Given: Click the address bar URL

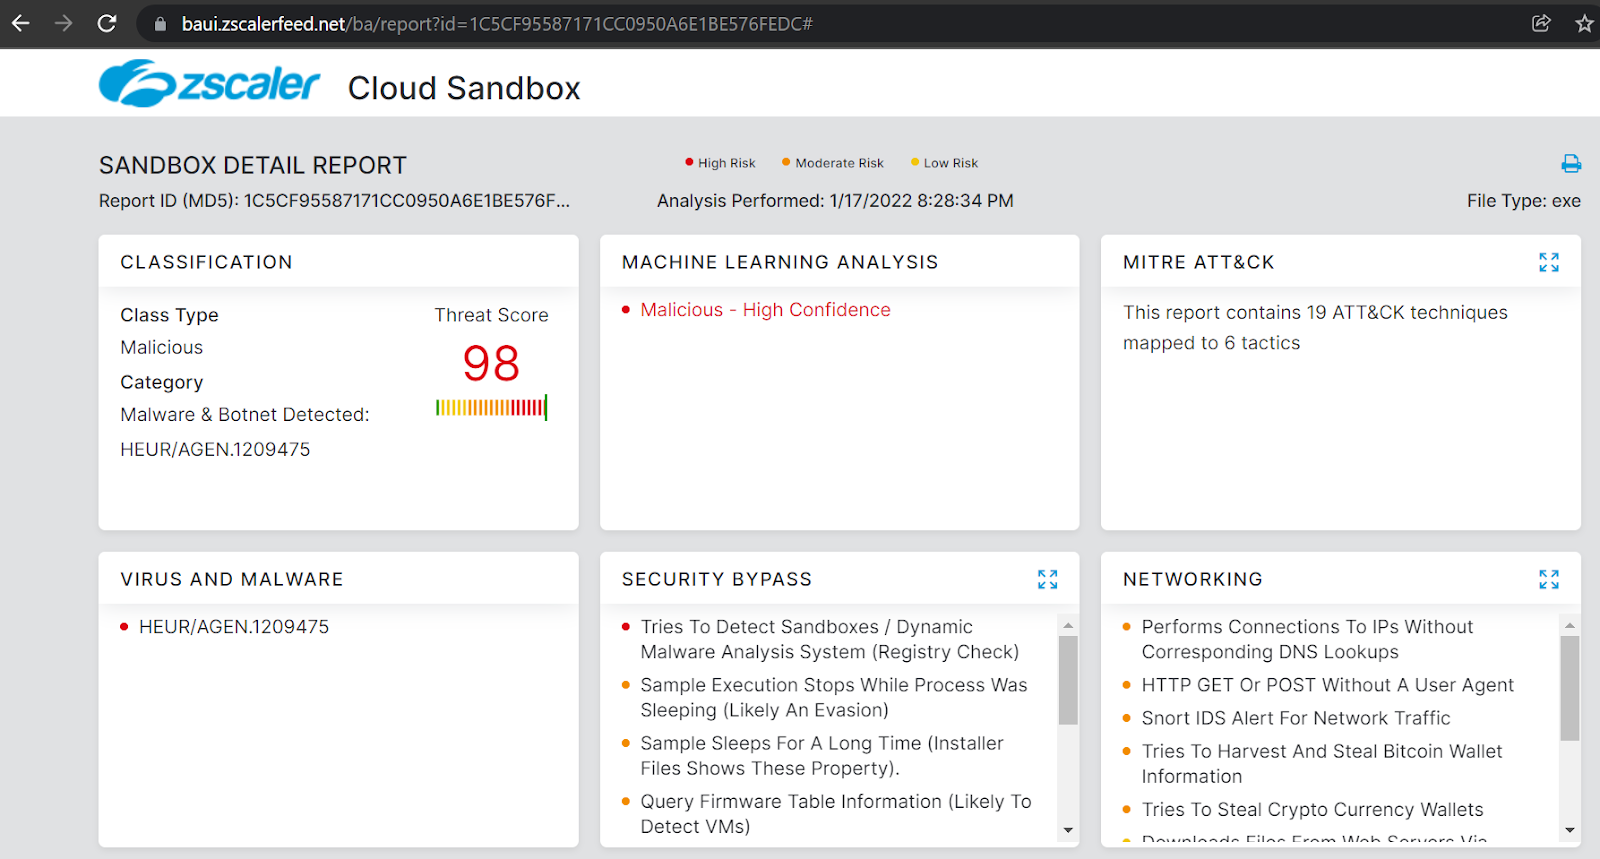Looking at the screenshot, I should 497,24.
